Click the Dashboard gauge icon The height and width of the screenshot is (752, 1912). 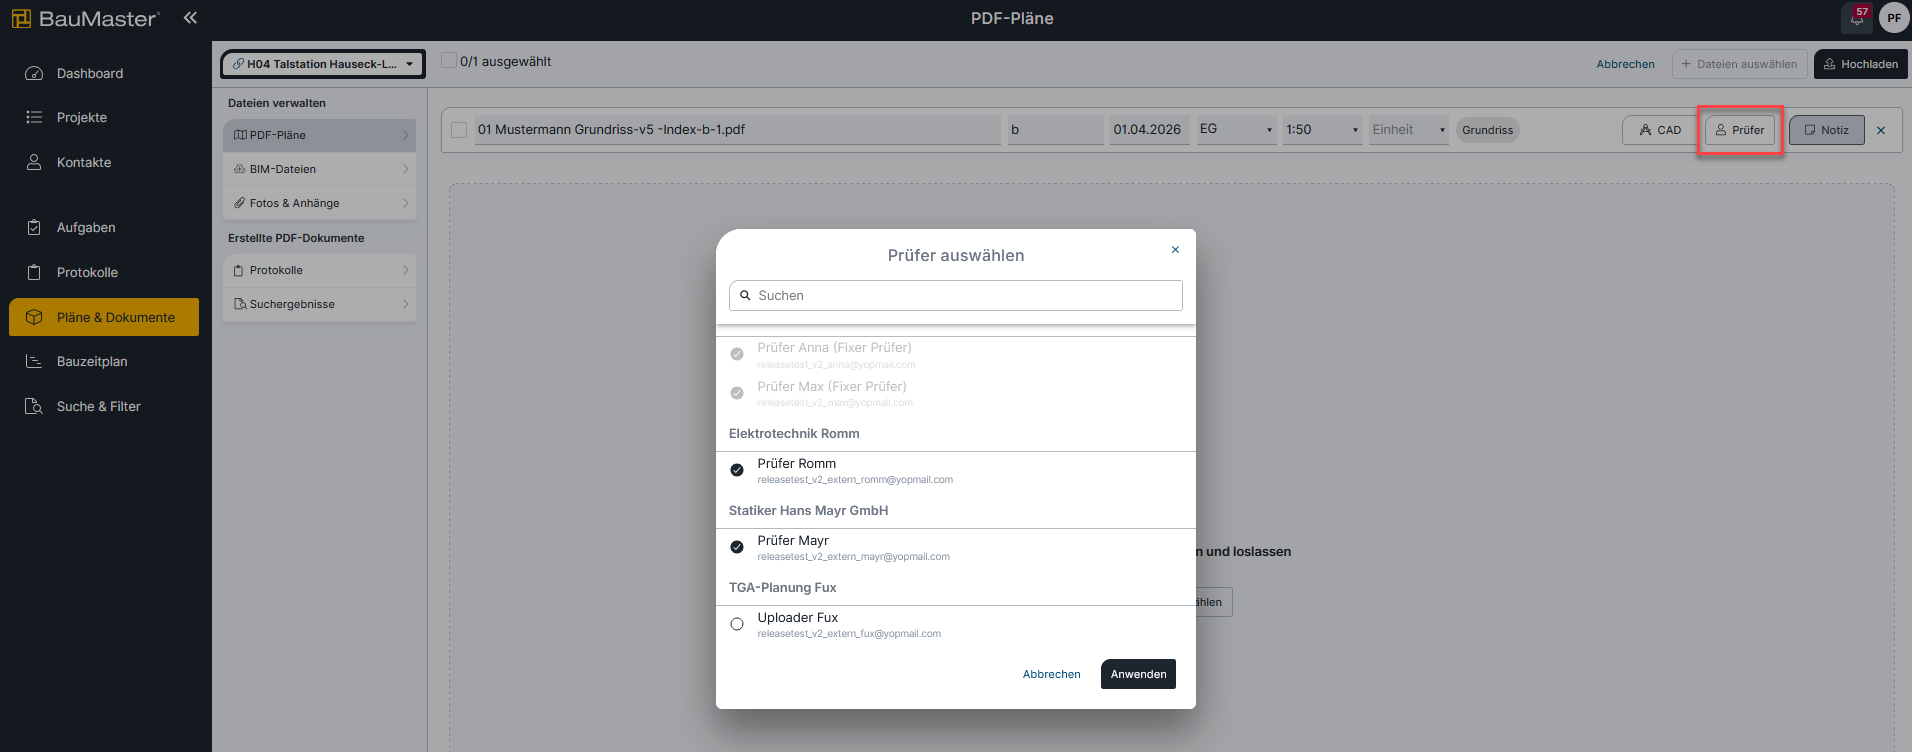34,73
